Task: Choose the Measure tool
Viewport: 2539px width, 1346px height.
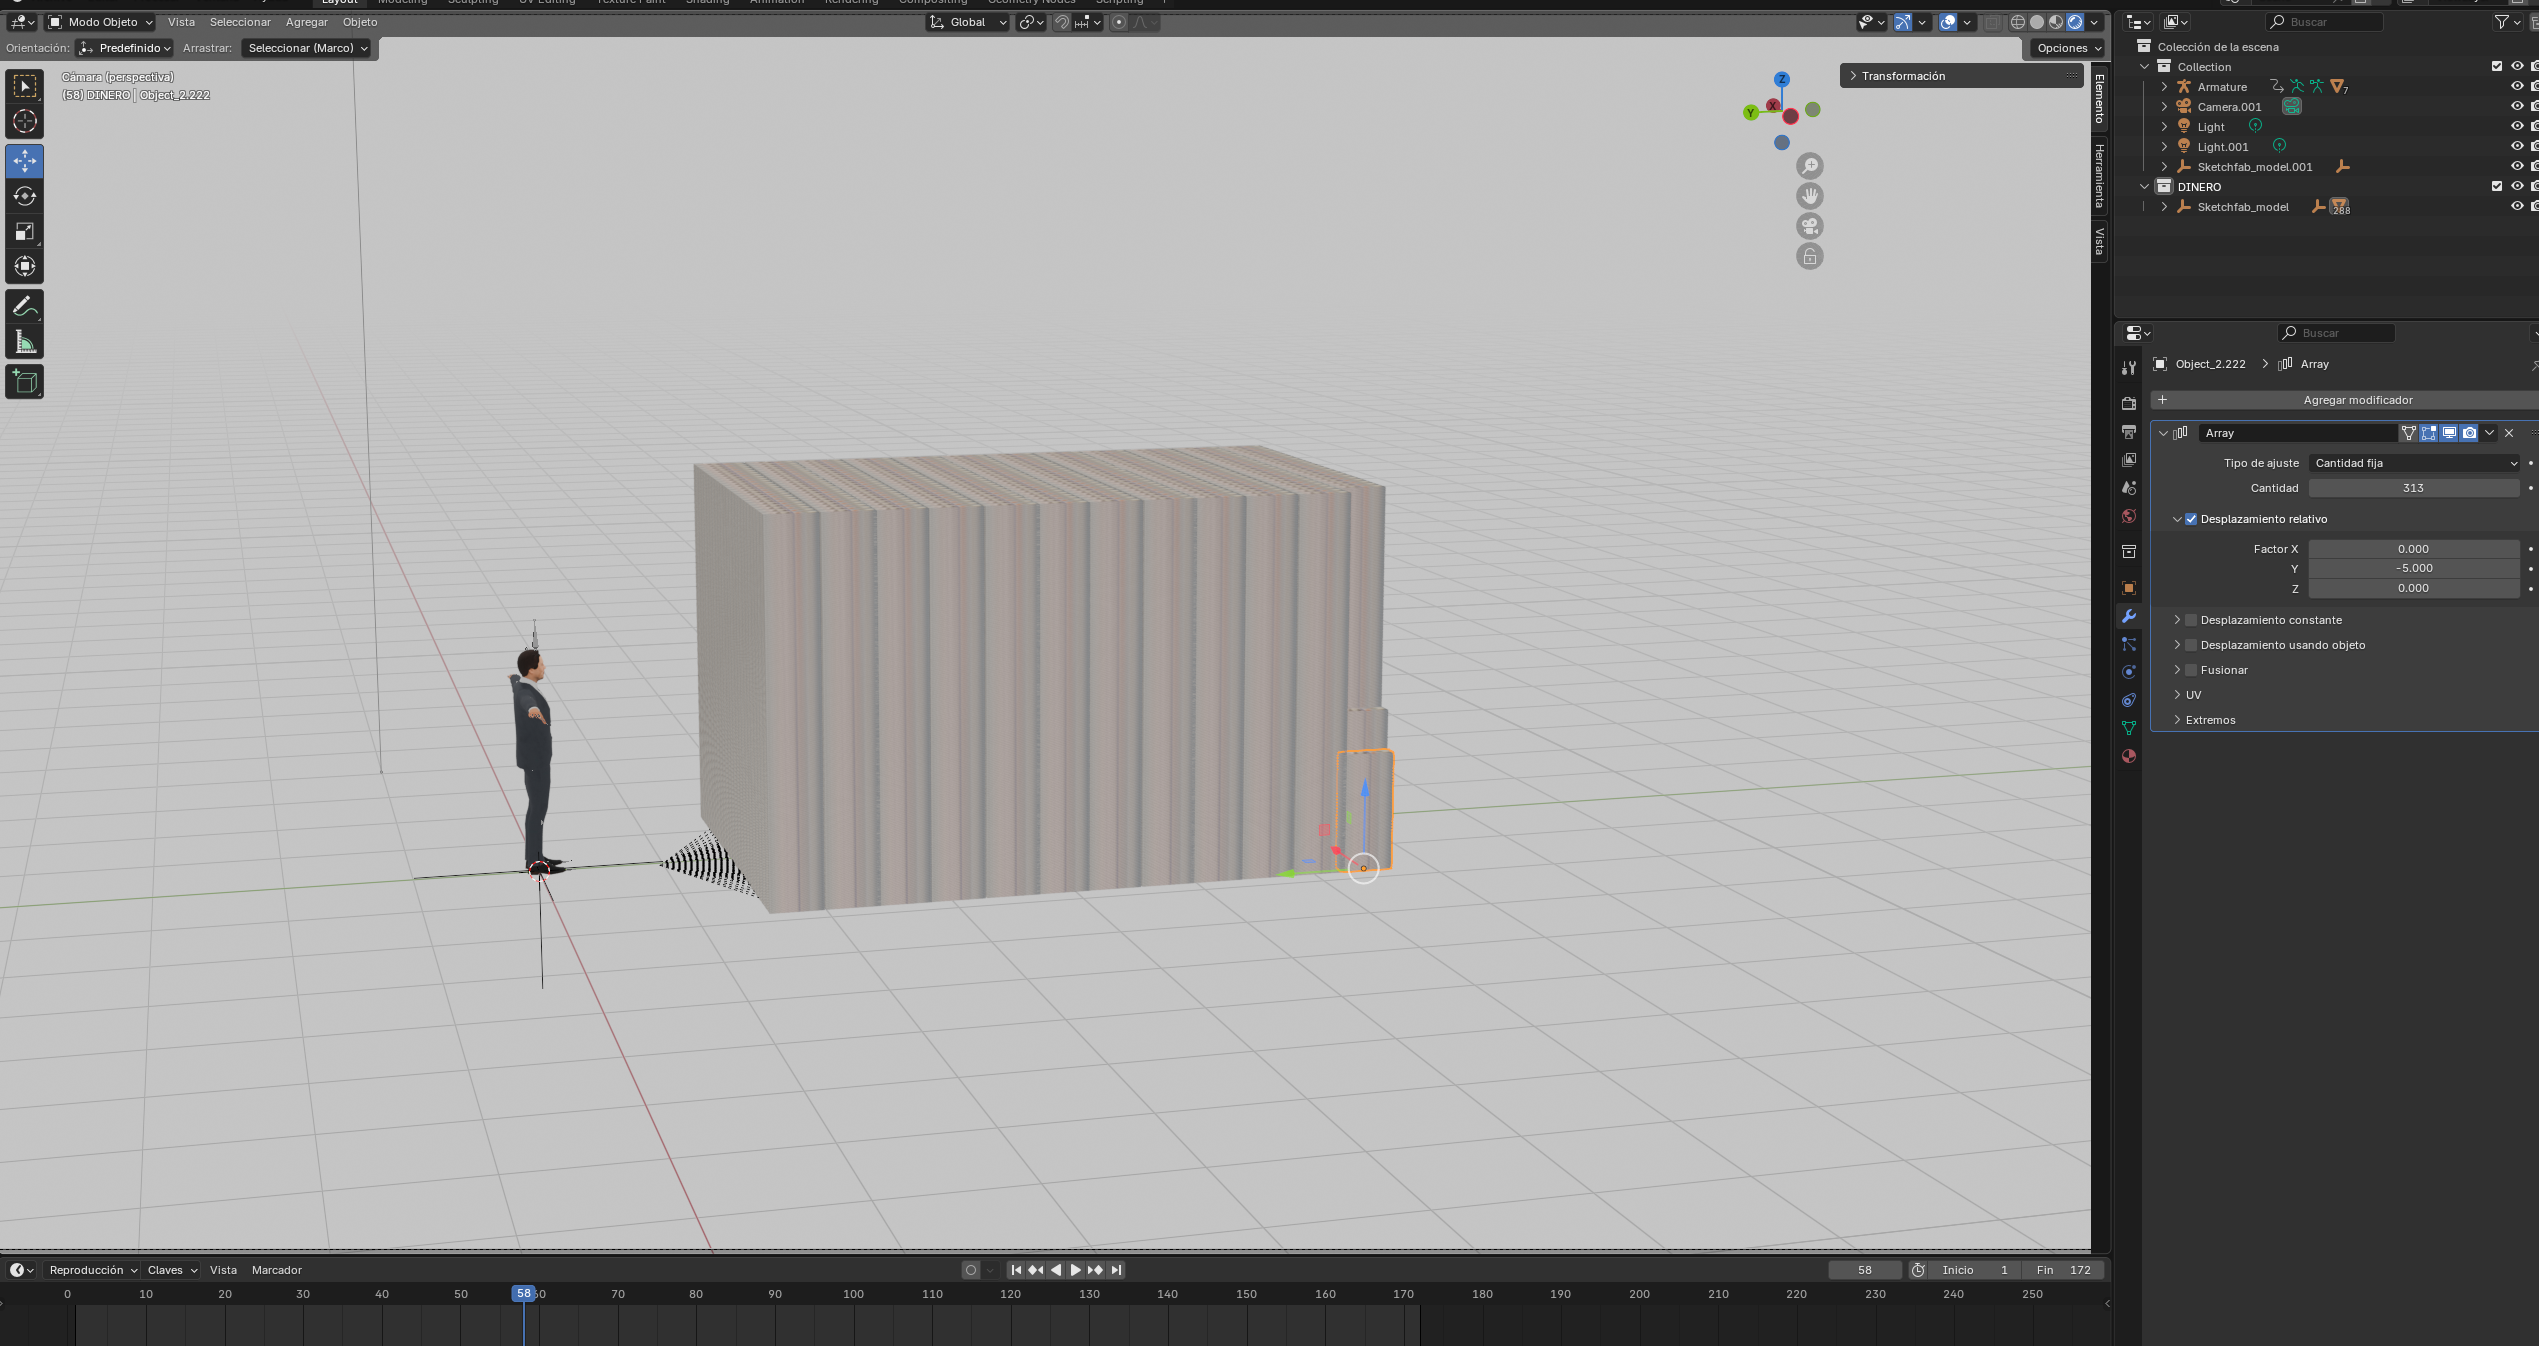Action: coord(25,343)
